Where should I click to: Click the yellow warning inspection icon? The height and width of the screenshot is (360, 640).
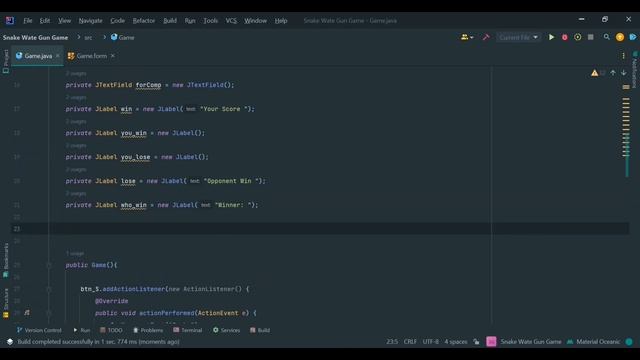click(594, 73)
